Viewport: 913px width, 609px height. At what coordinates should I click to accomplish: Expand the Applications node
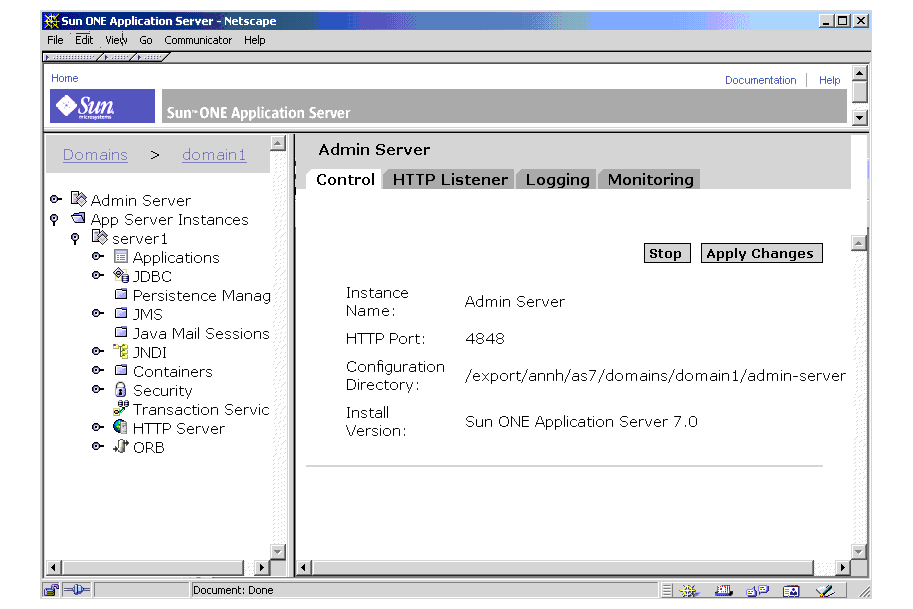click(98, 256)
